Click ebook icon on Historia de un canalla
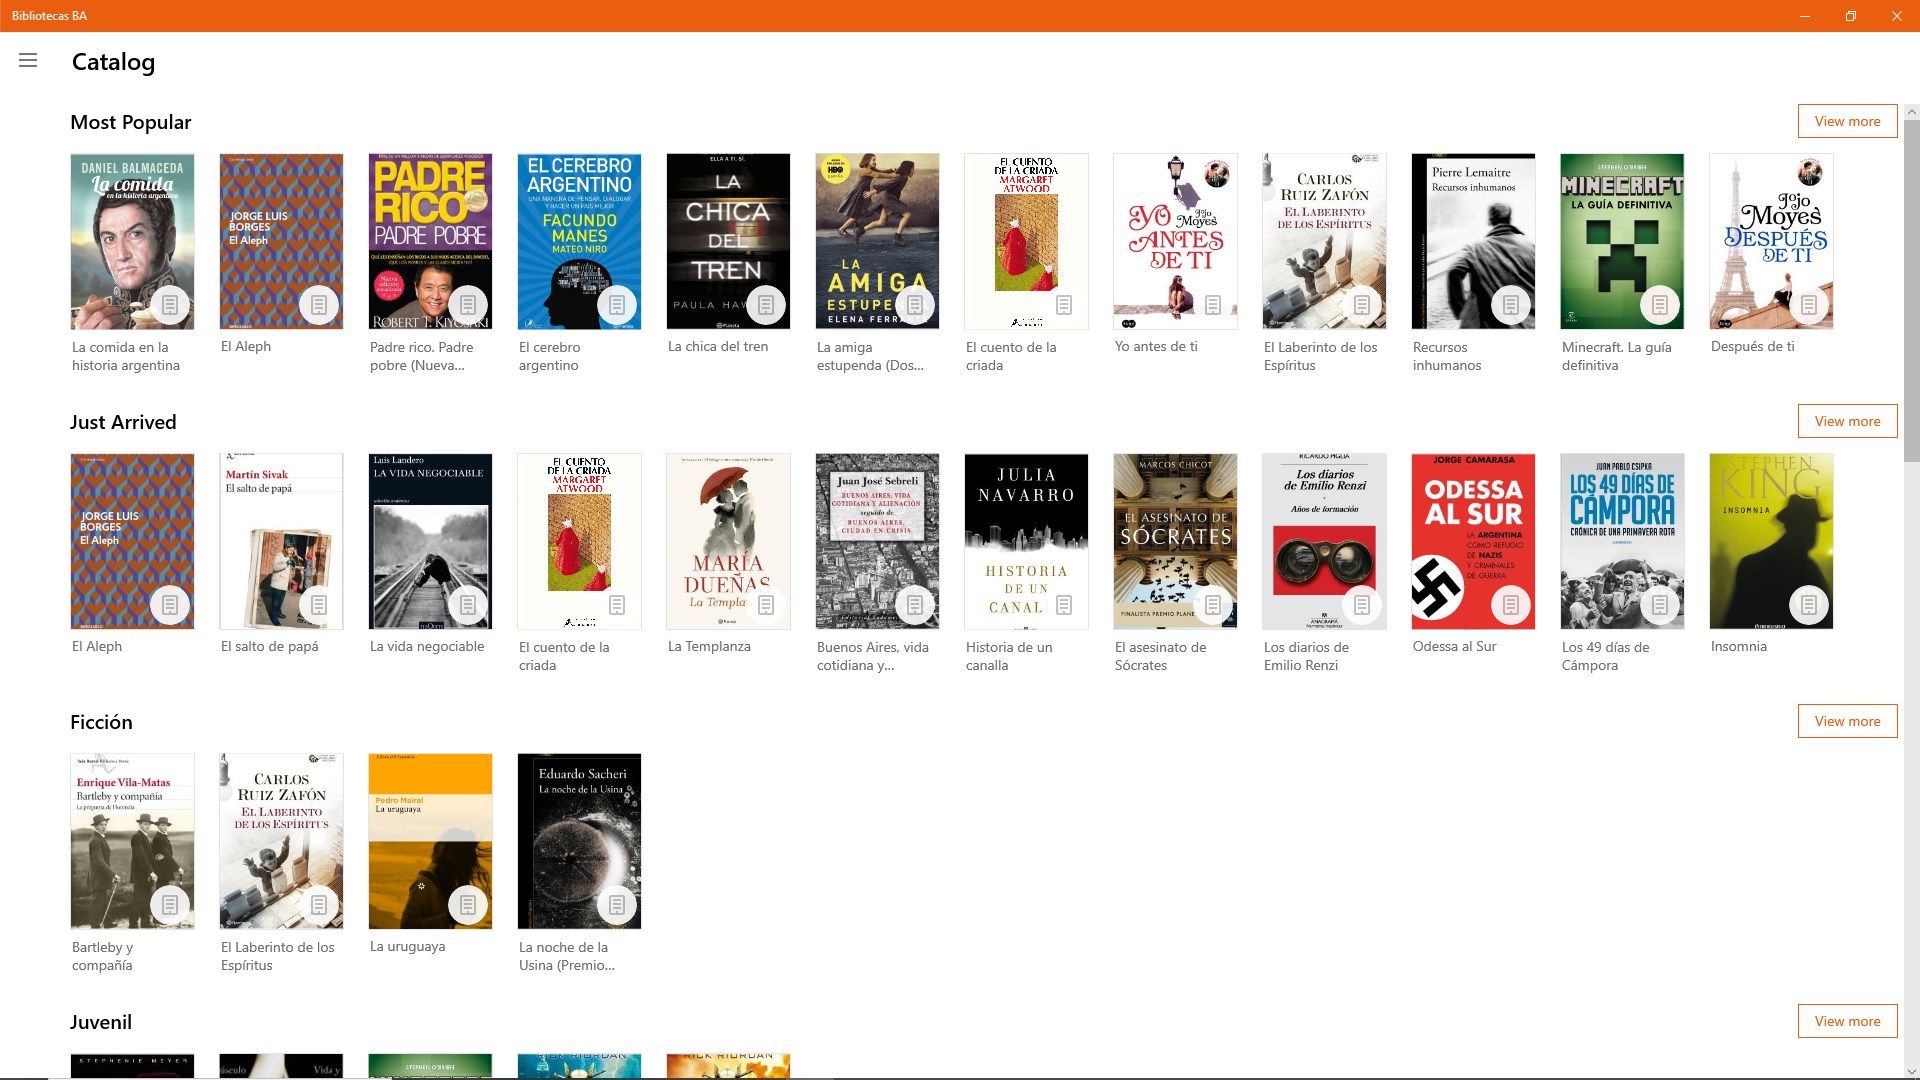The width and height of the screenshot is (1920, 1080). click(1064, 605)
